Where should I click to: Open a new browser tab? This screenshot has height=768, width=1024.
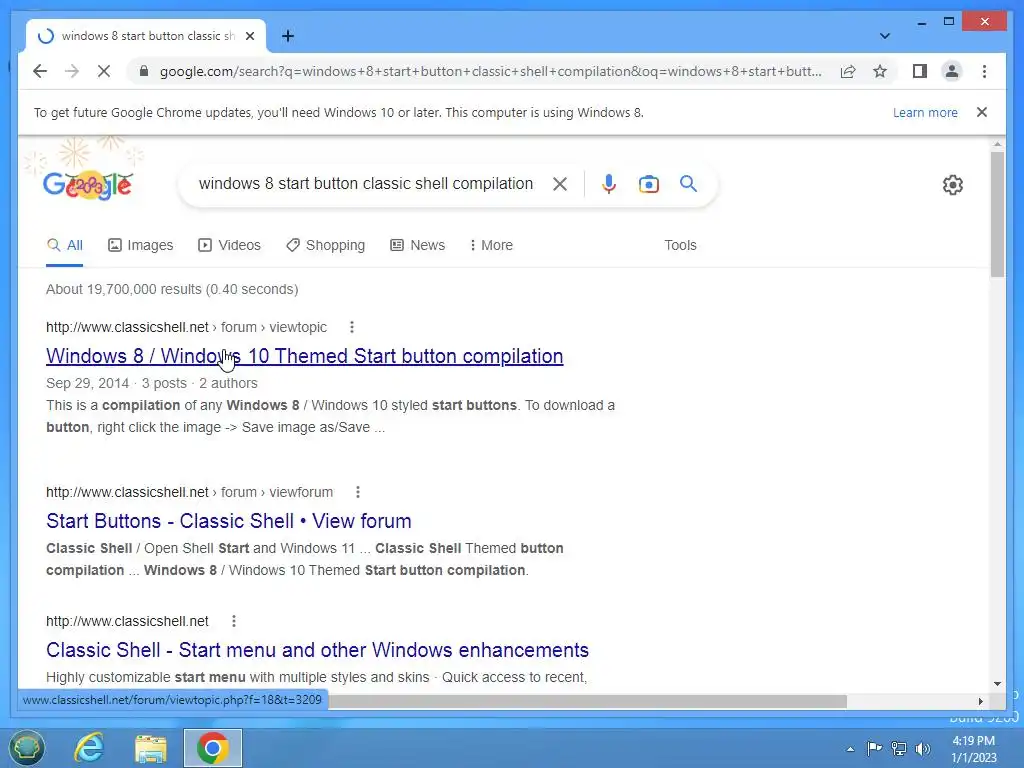[287, 36]
